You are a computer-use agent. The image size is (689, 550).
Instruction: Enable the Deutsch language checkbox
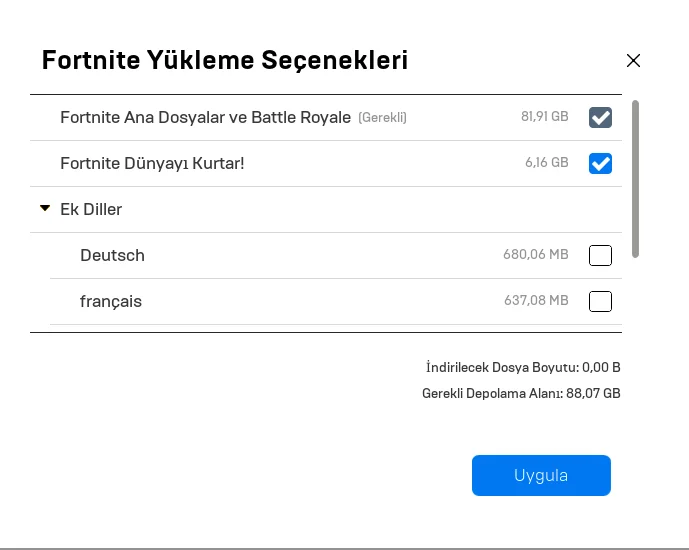(600, 255)
